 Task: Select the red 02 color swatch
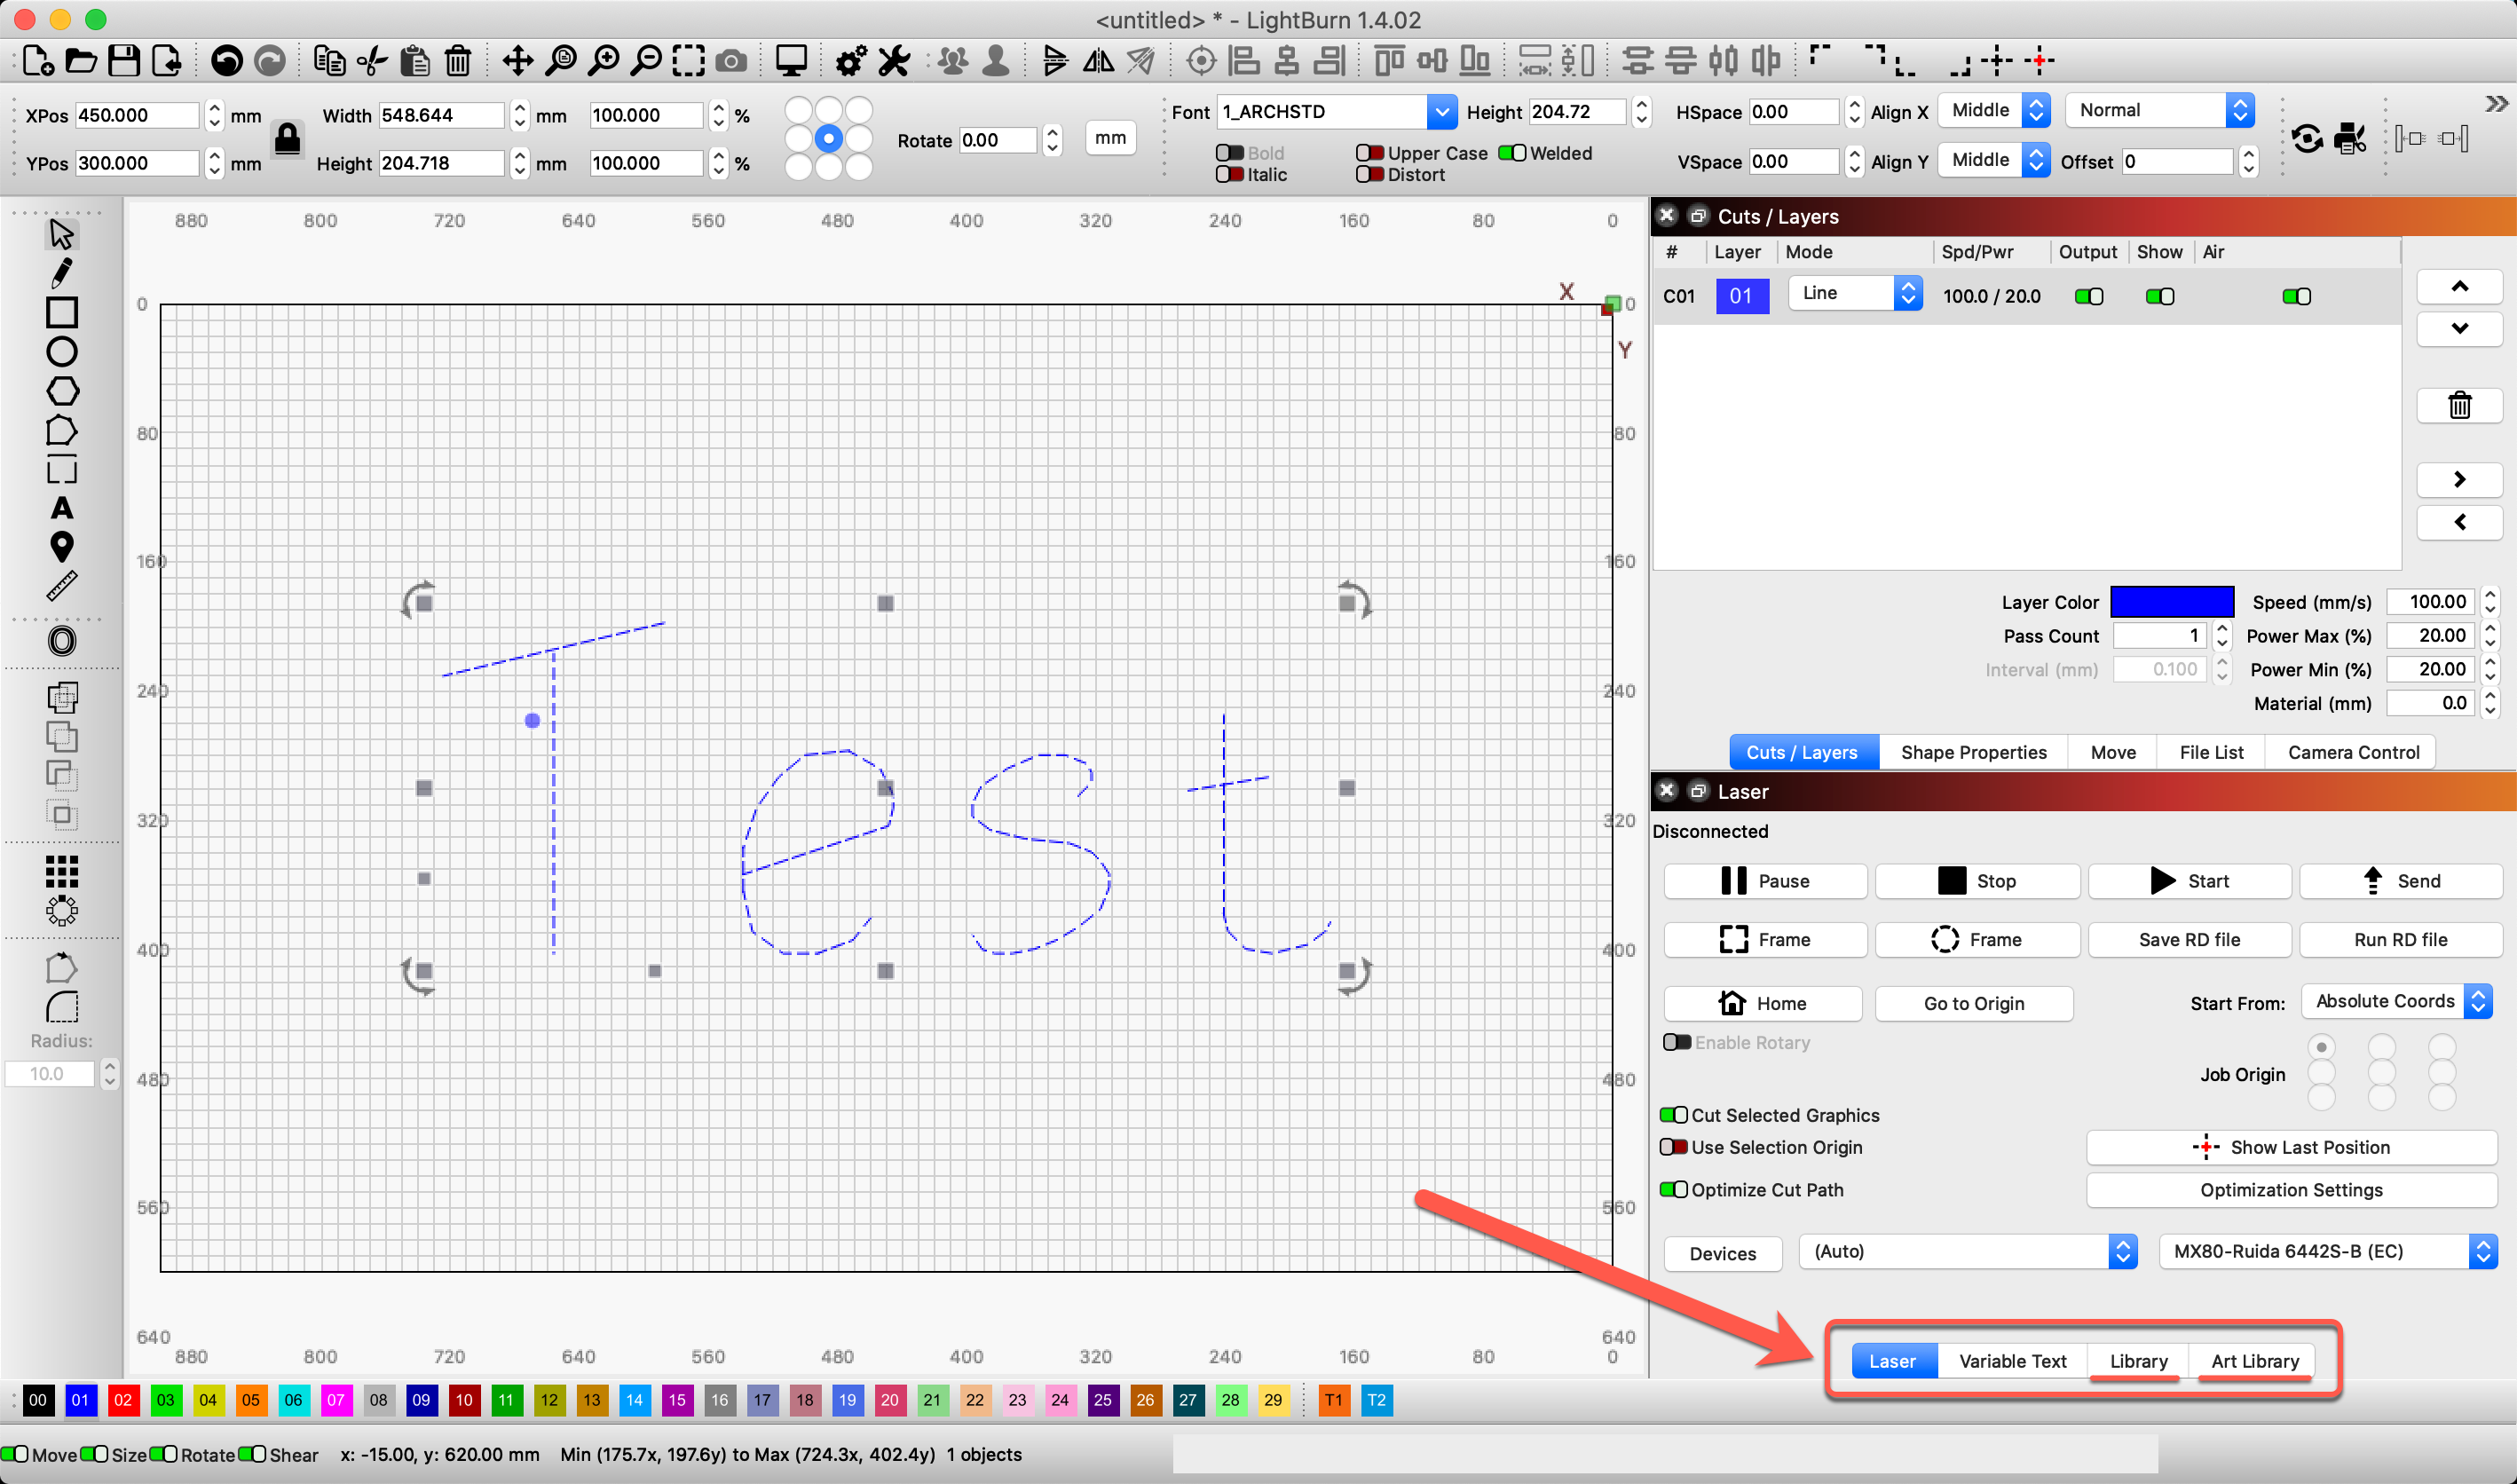coord(123,1400)
